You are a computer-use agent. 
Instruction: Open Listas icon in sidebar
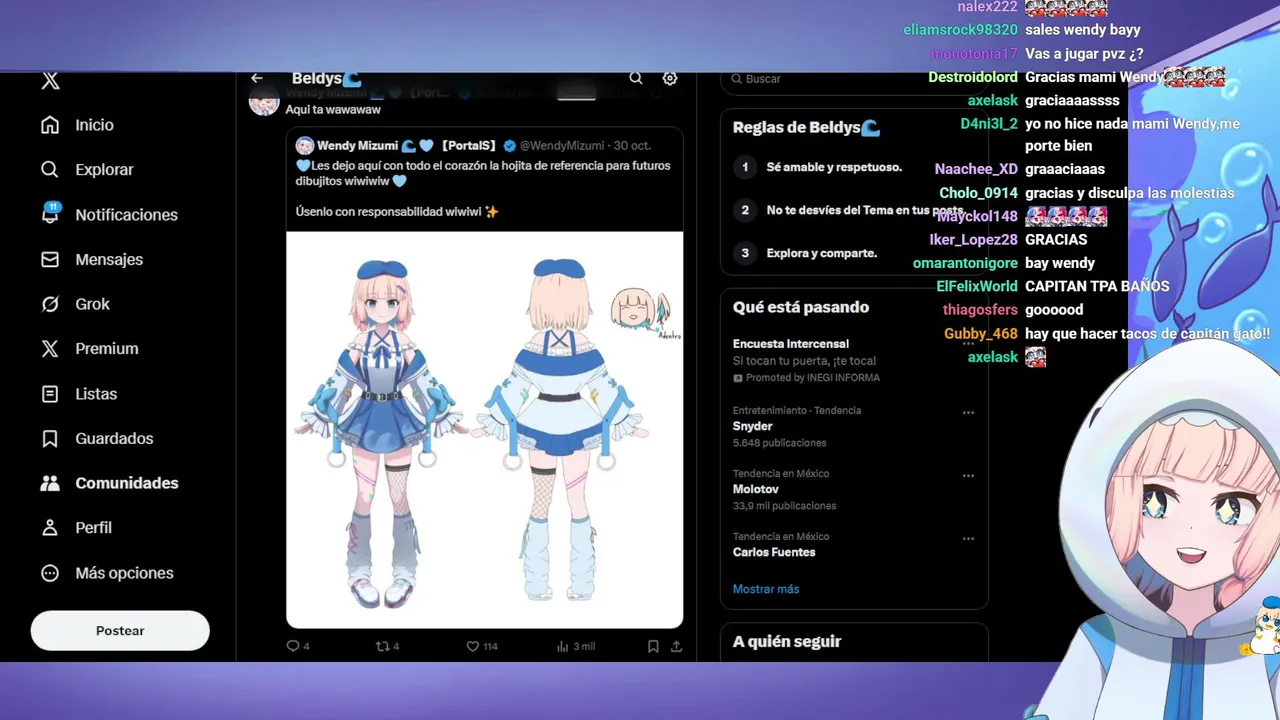50,394
